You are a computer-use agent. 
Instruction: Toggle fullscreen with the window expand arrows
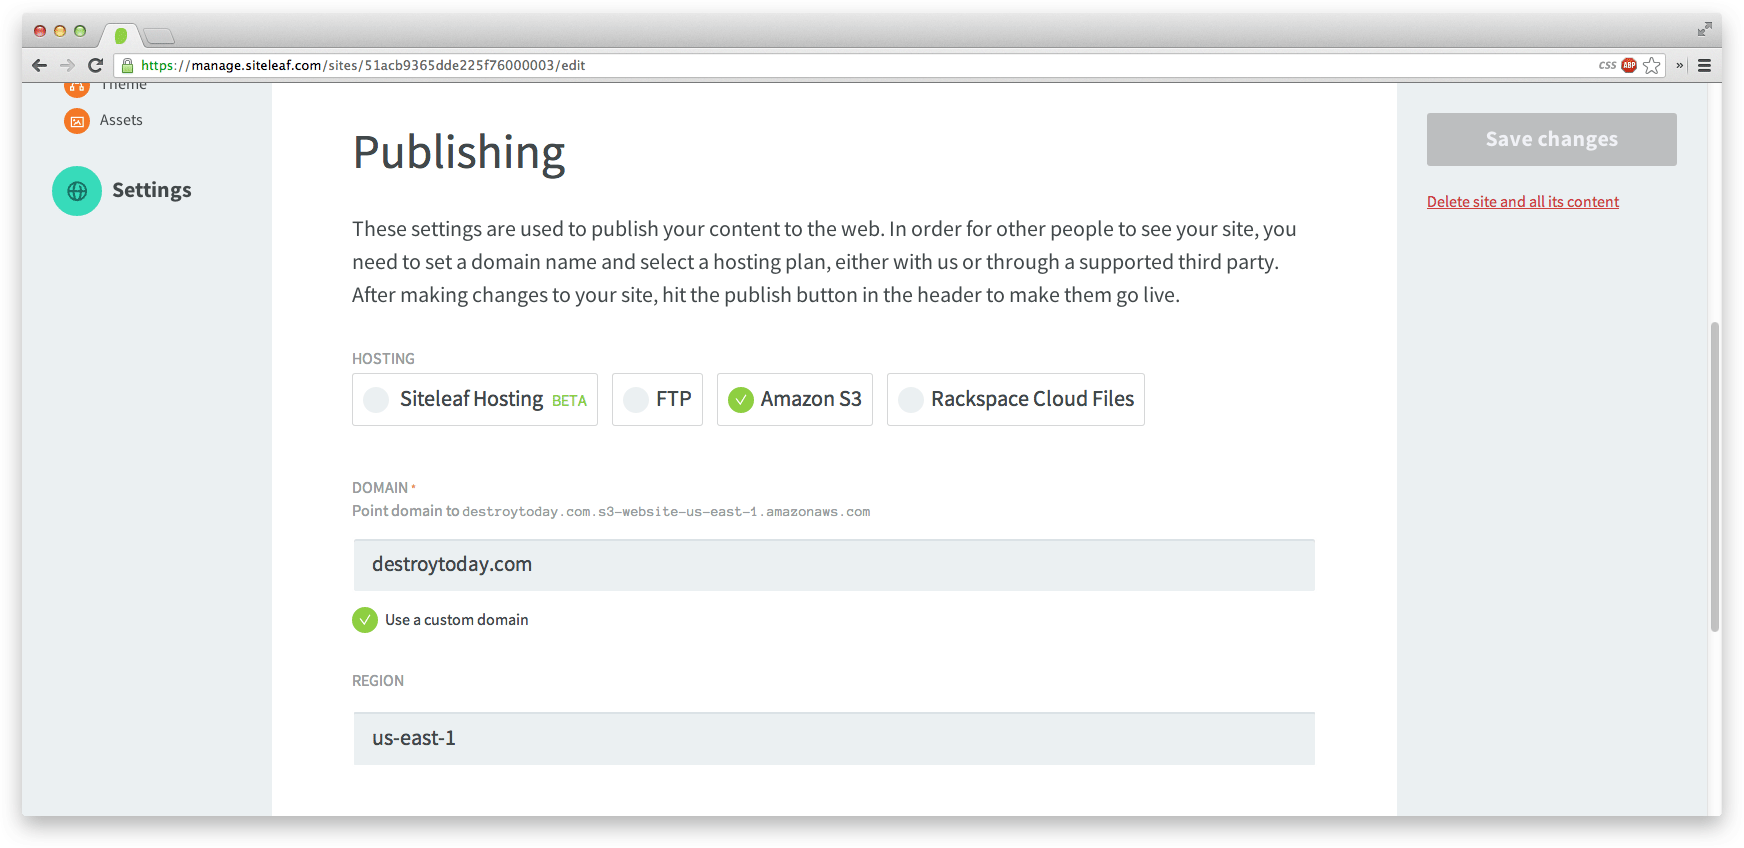1704,29
